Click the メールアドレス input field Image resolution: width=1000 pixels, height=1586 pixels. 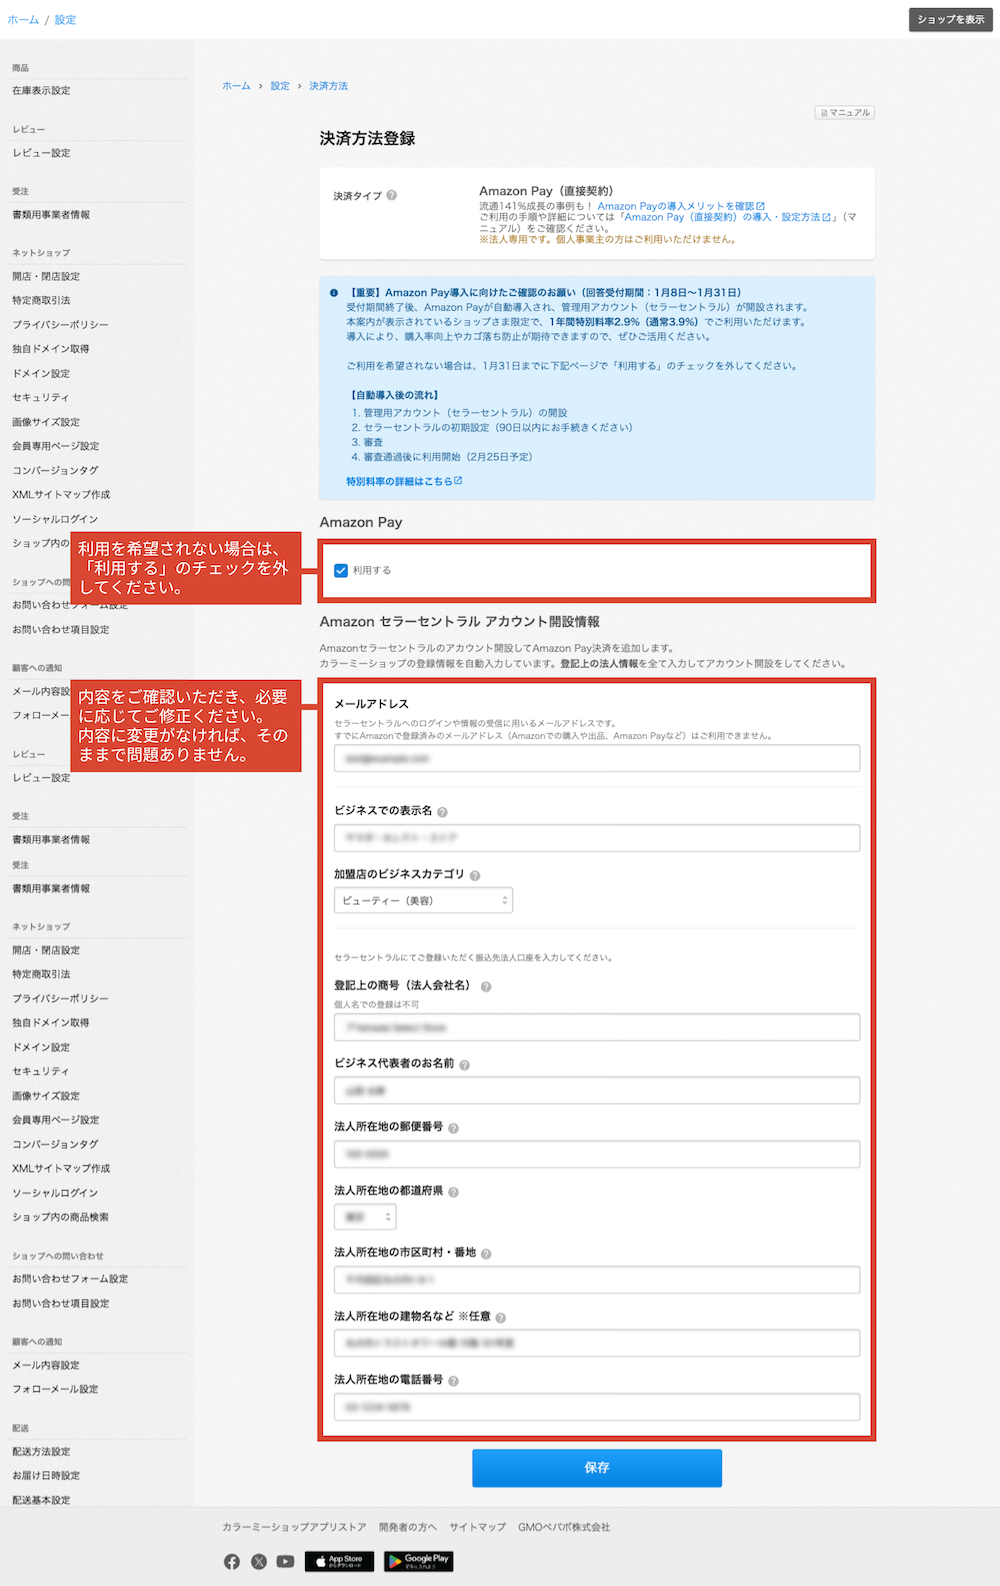click(597, 759)
